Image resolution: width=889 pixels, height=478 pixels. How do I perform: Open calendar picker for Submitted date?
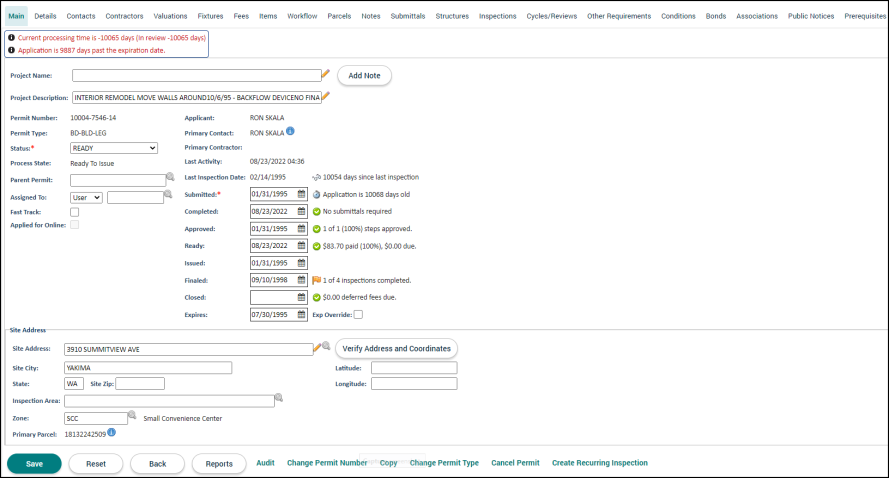[x=301, y=195]
